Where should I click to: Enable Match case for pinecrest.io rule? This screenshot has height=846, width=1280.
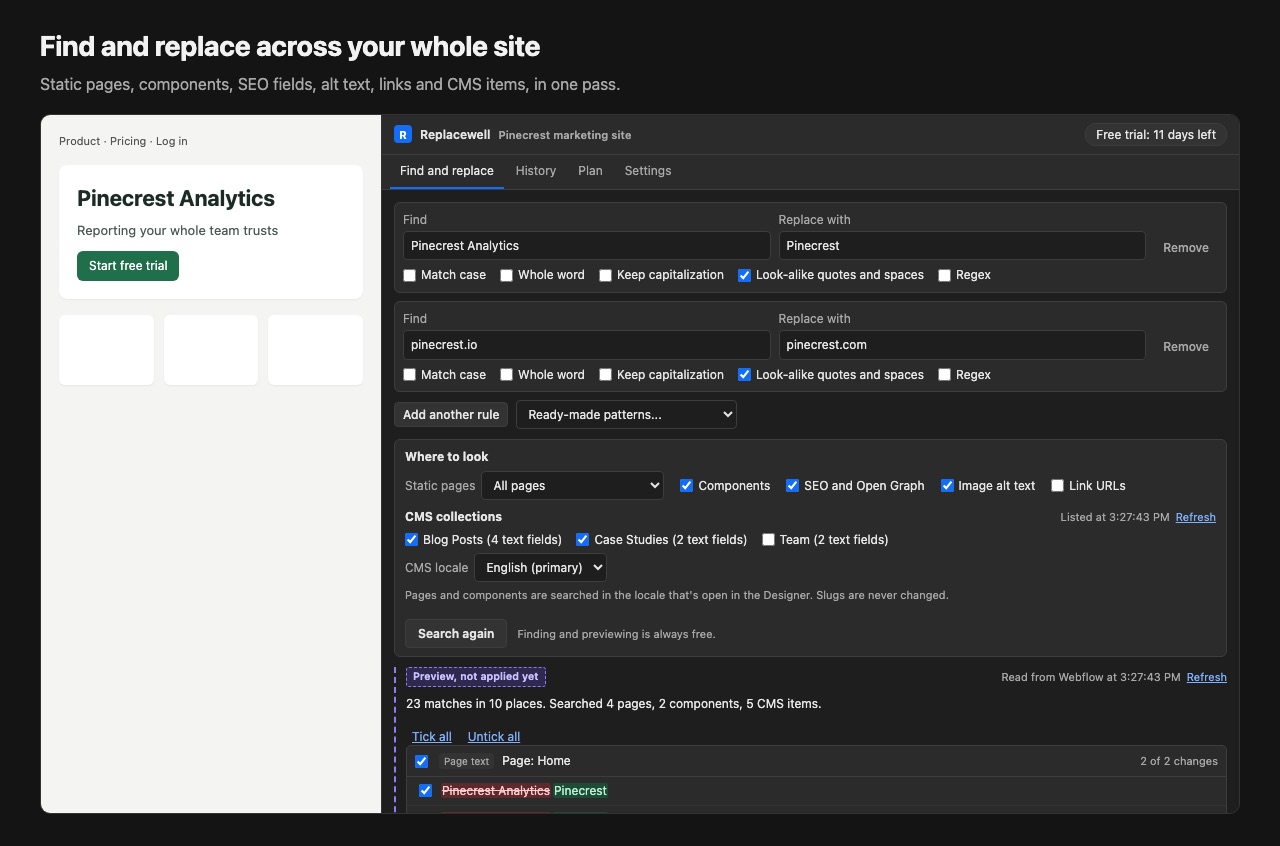[x=410, y=375]
